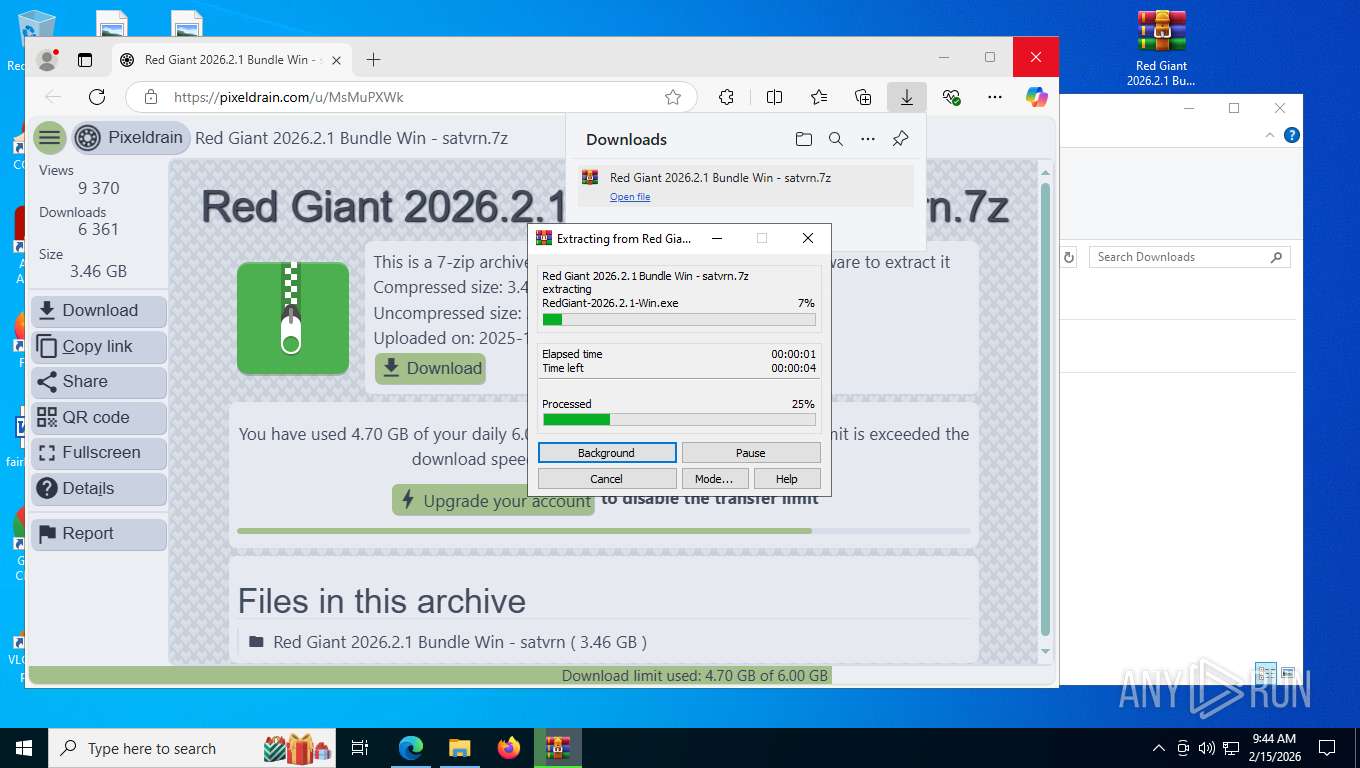The height and width of the screenshot is (768, 1360).
Task: Open the Edge profile icon
Action: point(47,60)
